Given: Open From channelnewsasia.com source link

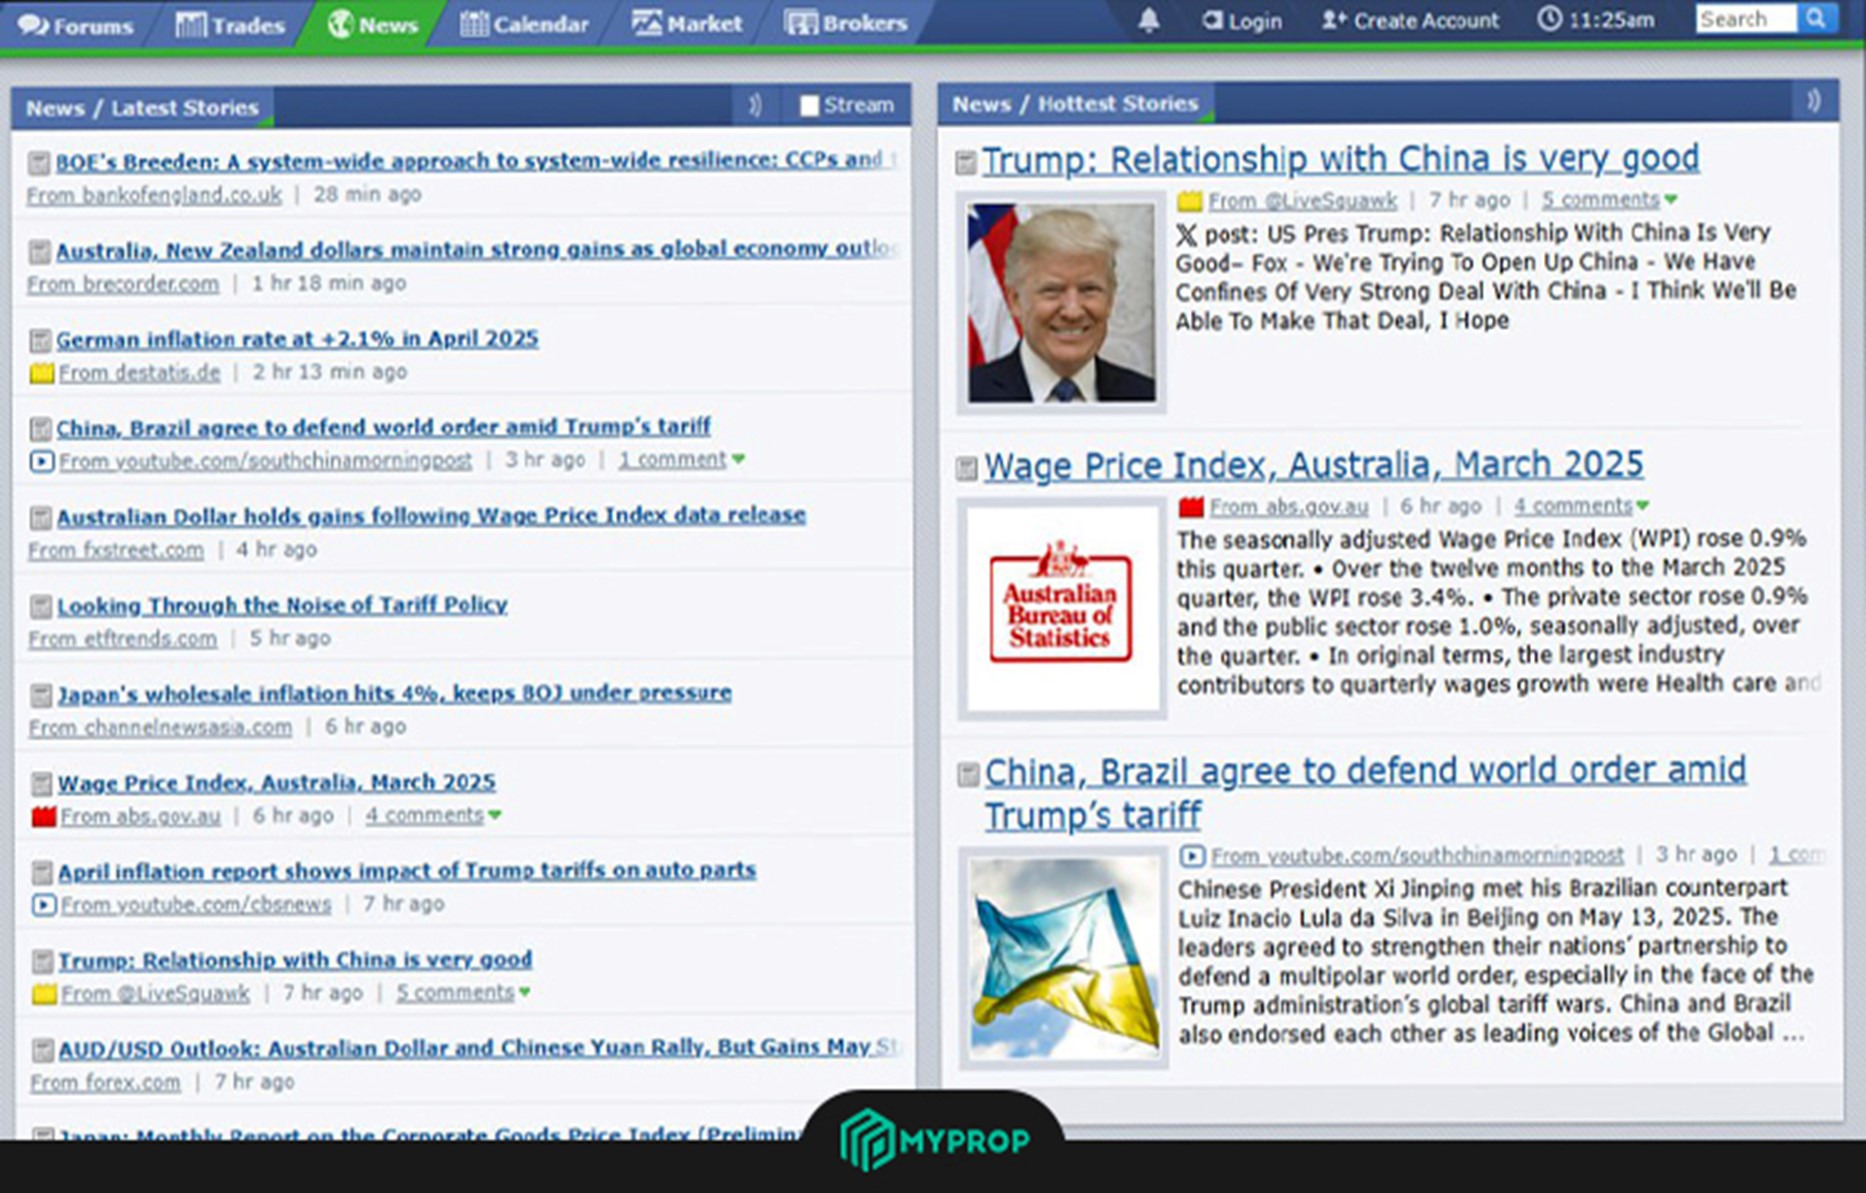Looking at the screenshot, I should coord(161,727).
